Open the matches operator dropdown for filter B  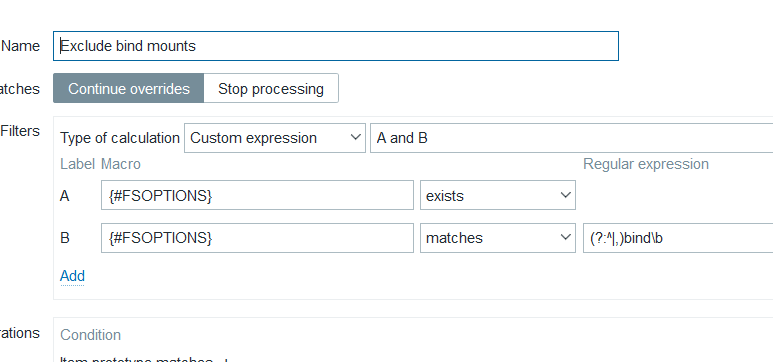coord(497,238)
